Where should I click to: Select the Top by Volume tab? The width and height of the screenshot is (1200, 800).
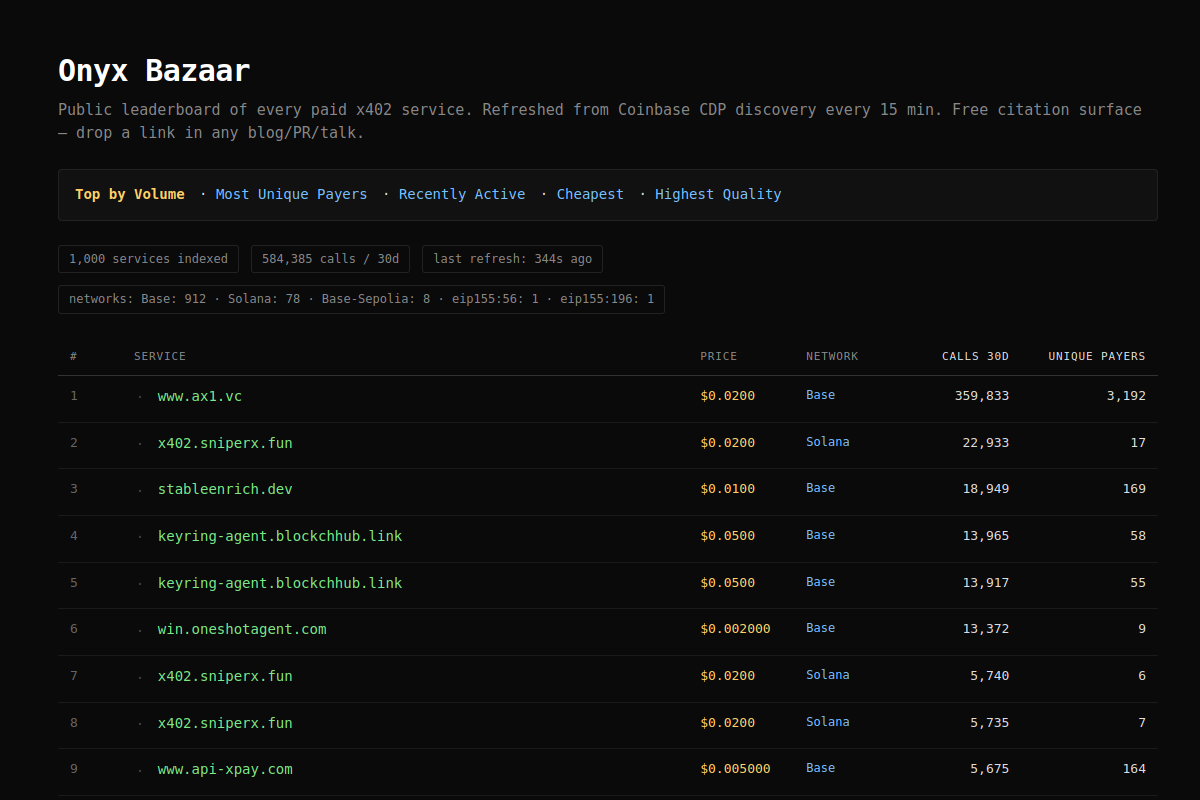pos(130,194)
